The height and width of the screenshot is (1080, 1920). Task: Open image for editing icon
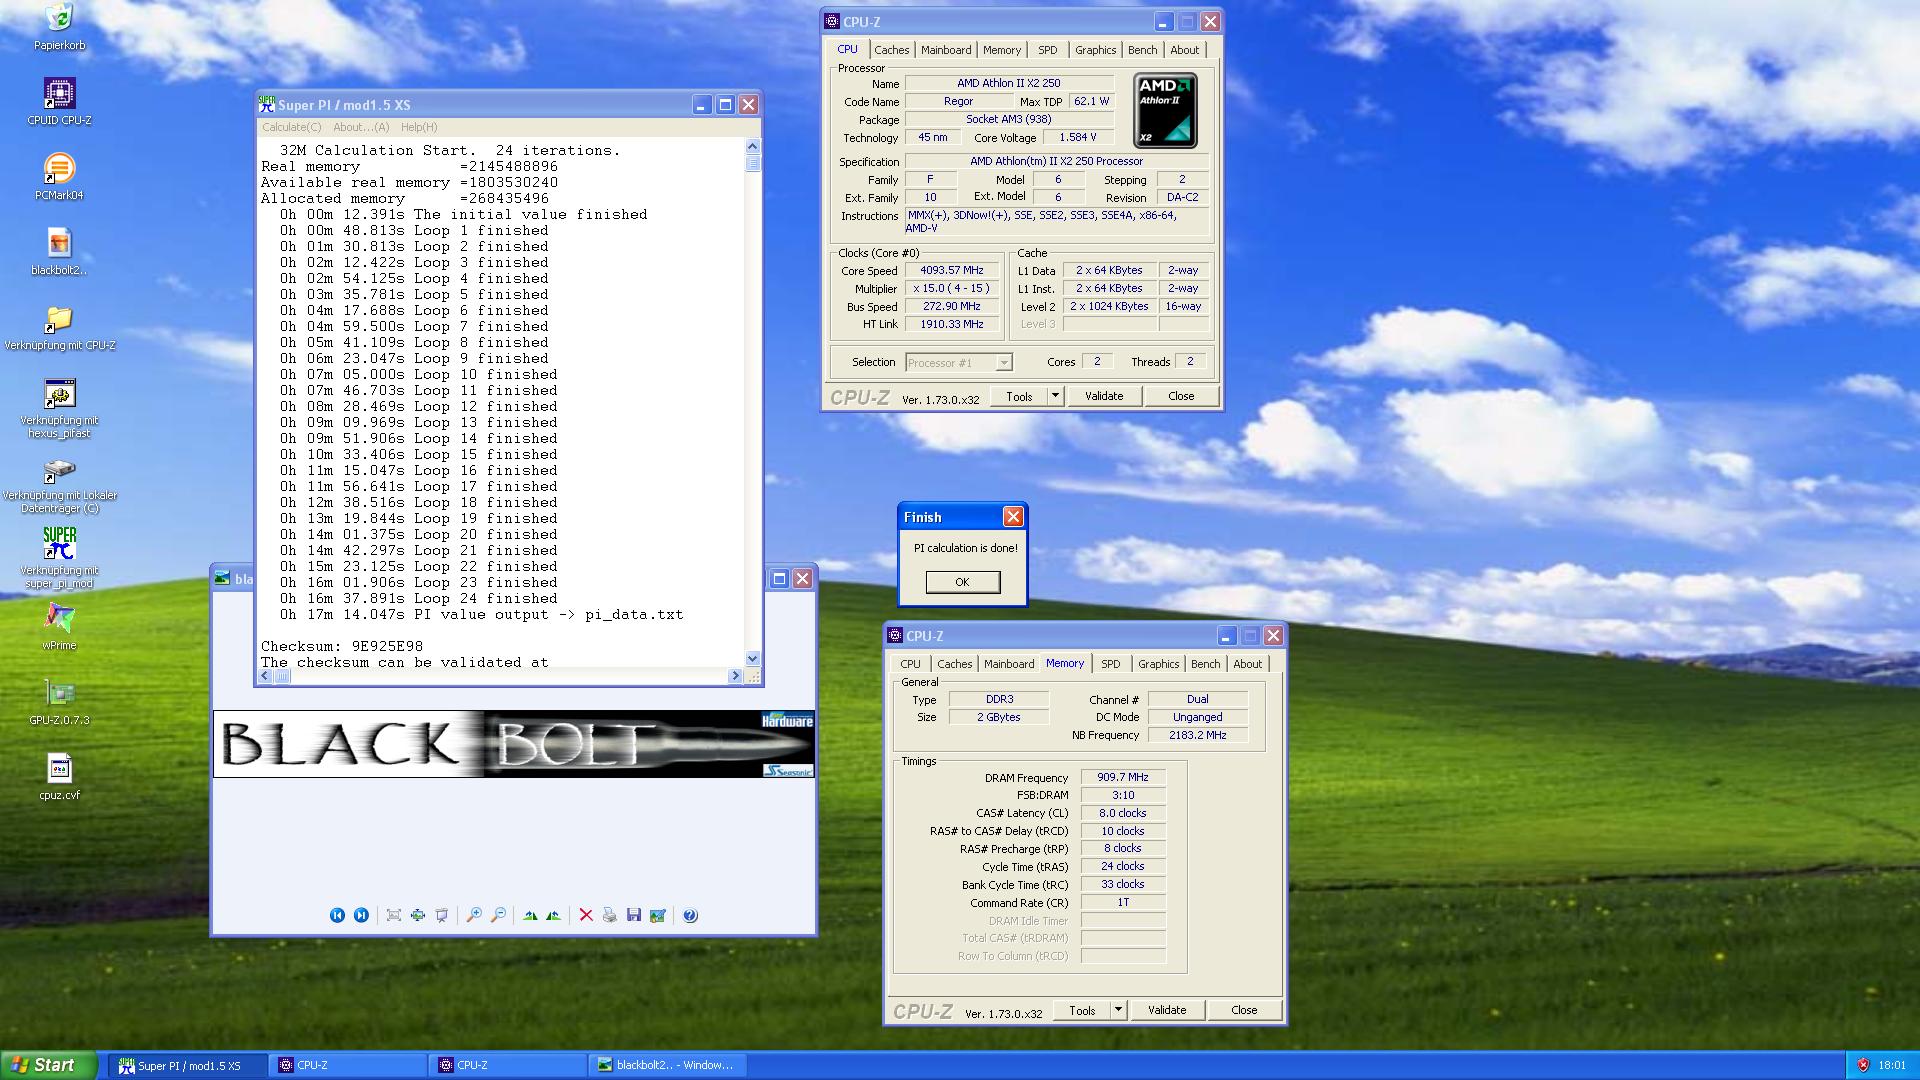tap(658, 915)
